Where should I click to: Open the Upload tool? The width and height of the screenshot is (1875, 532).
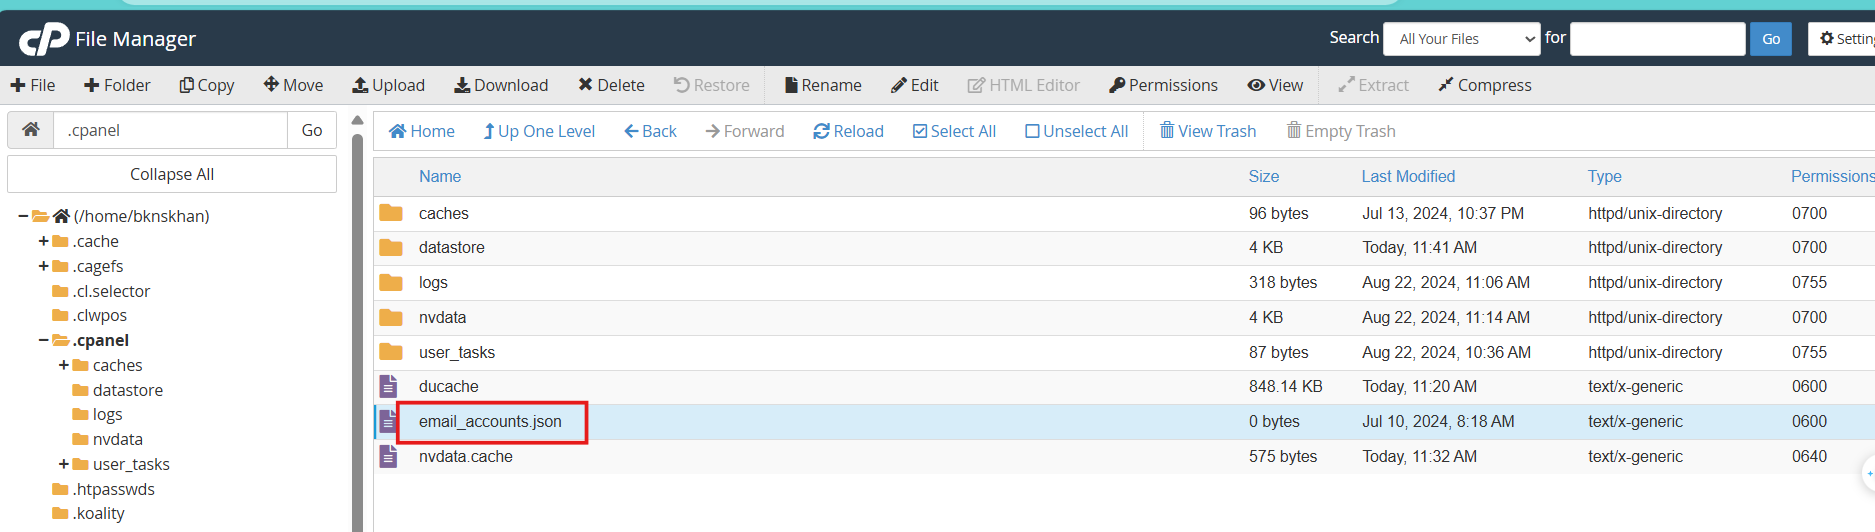[x=388, y=85]
